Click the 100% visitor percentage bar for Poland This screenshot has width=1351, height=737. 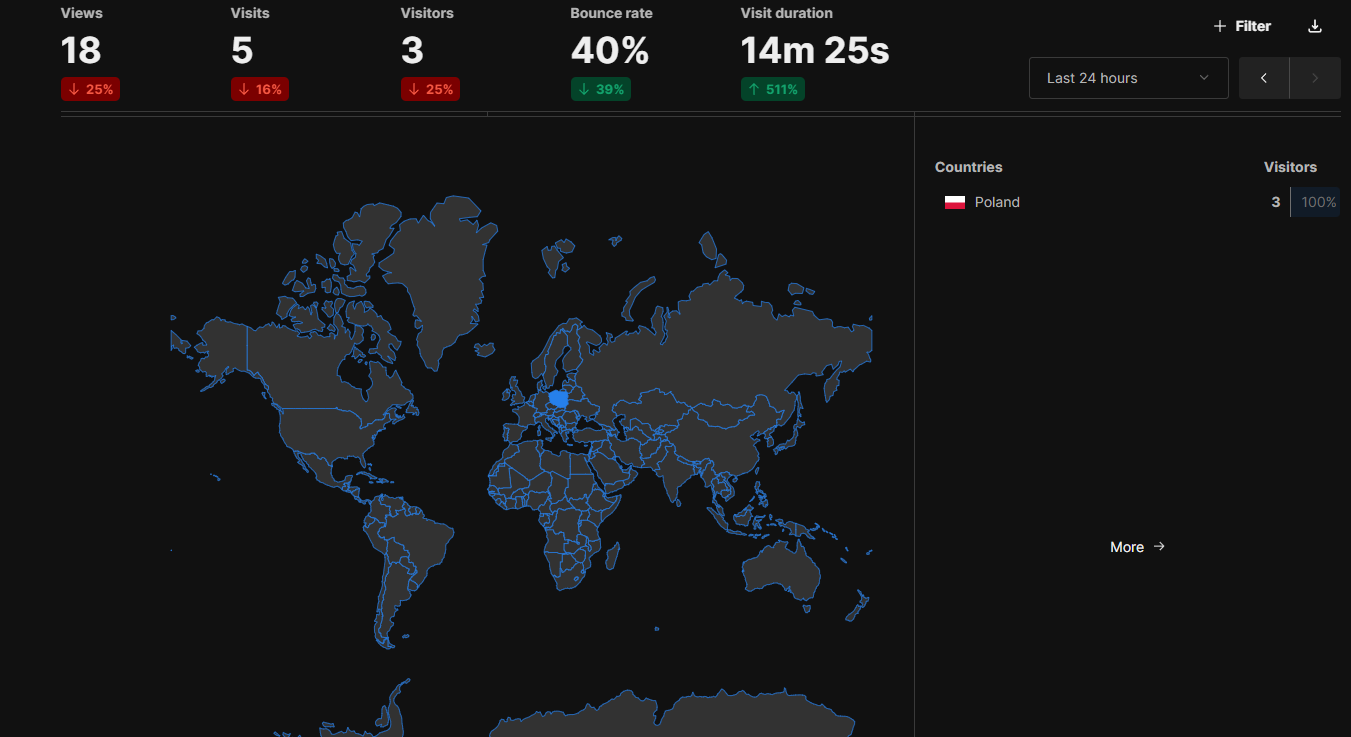[1316, 202]
